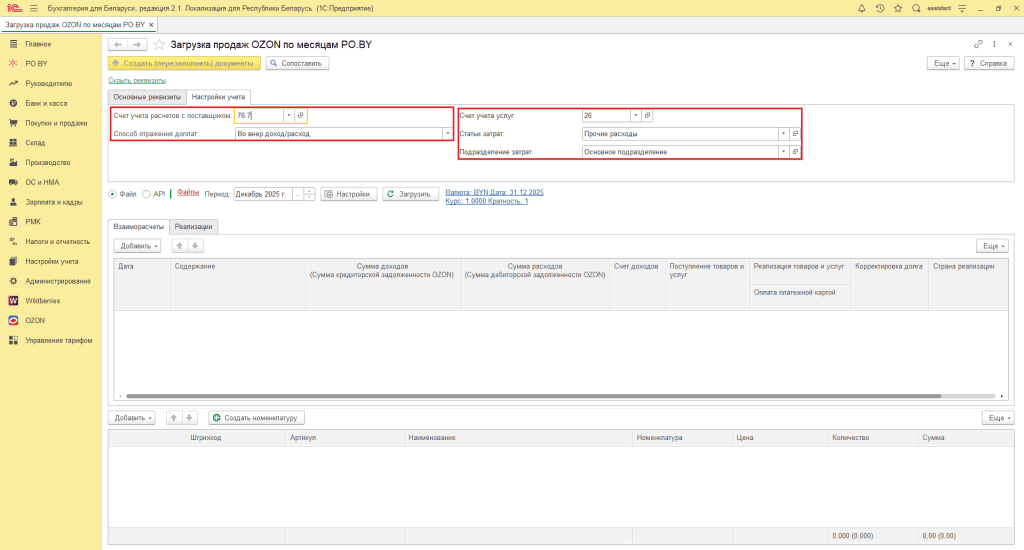Increase the Период value with stepper
The height and width of the screenshot is (550, 1024).
coord(310,191)
